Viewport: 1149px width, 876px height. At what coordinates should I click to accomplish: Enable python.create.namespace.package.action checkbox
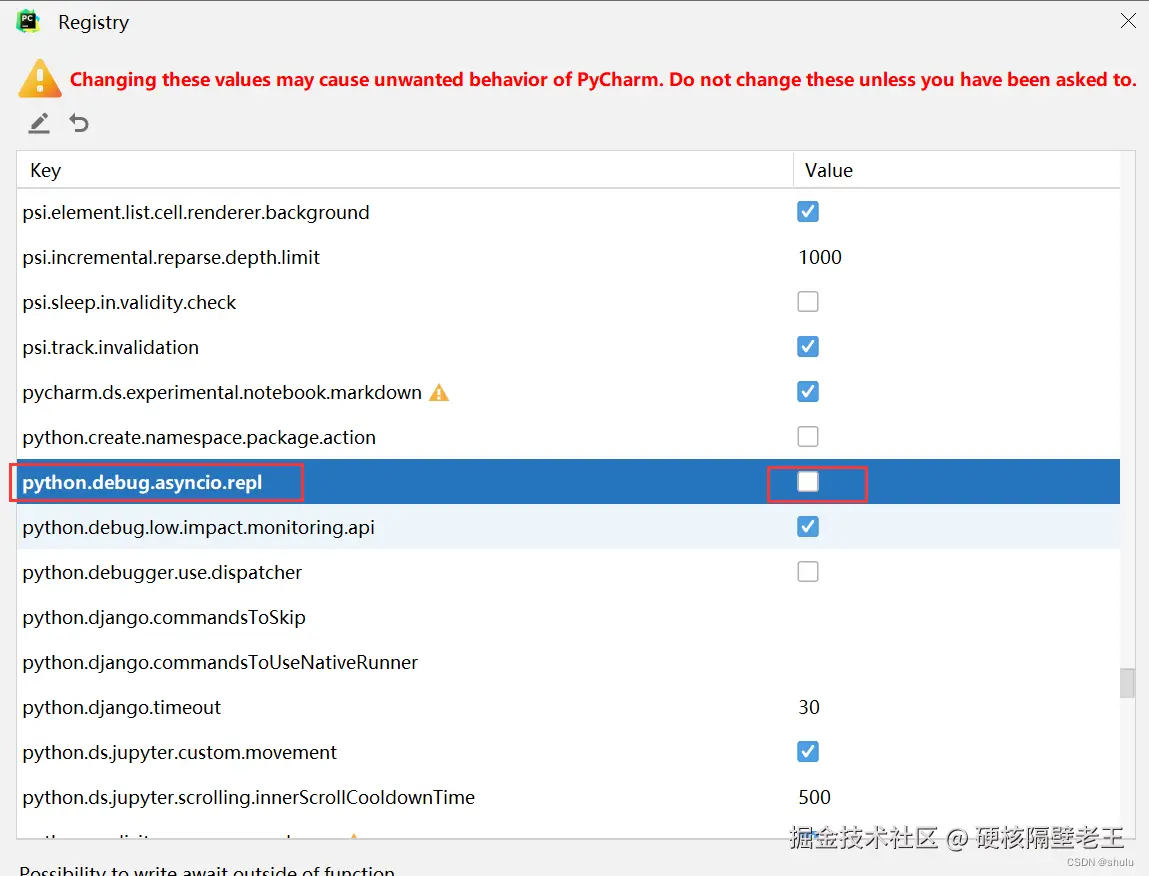pyautogui.click(x=808, y=436)
